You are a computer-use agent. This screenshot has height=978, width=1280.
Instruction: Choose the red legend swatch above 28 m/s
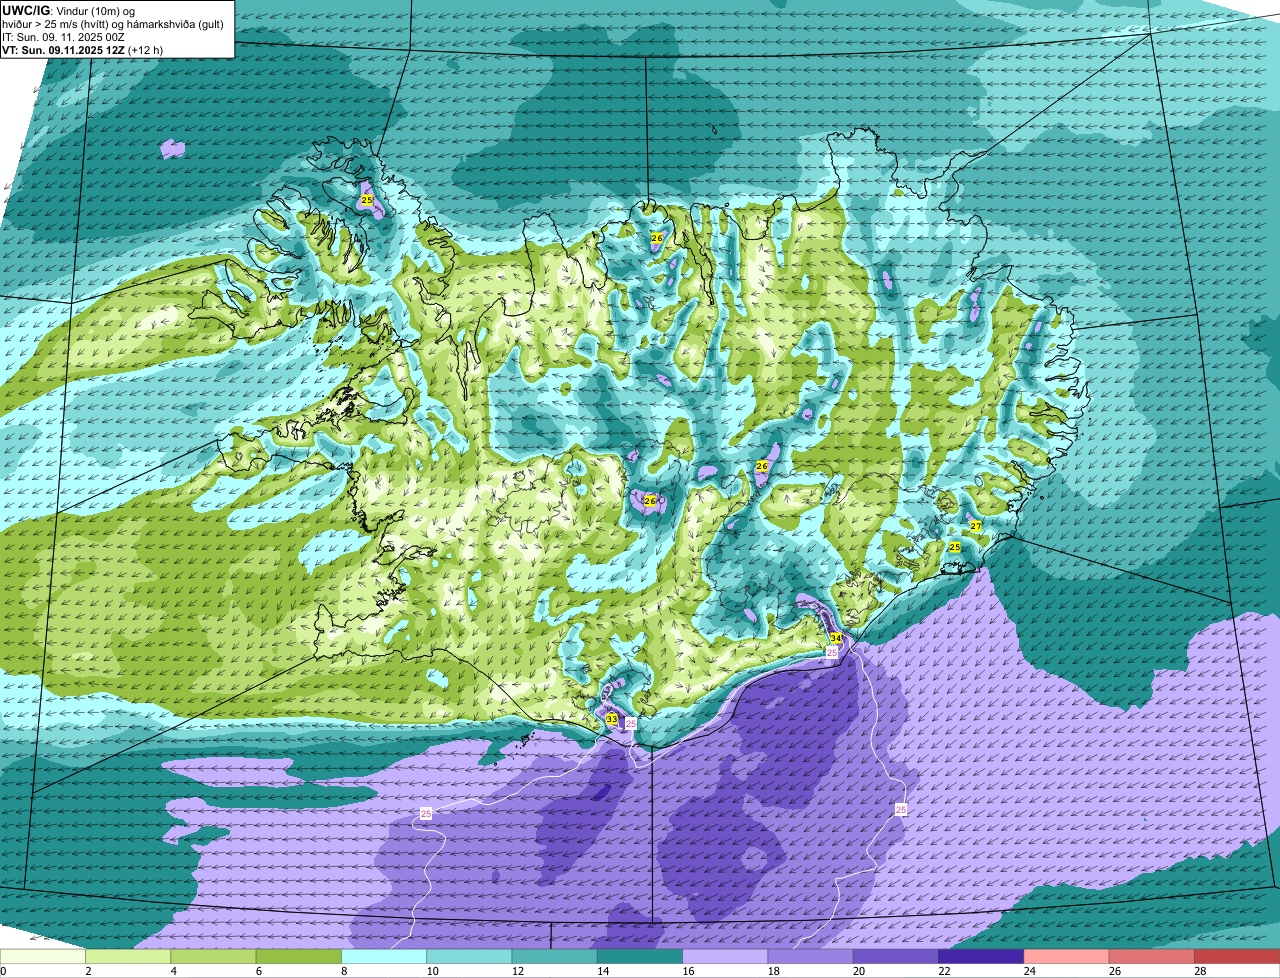point(1237,956)
